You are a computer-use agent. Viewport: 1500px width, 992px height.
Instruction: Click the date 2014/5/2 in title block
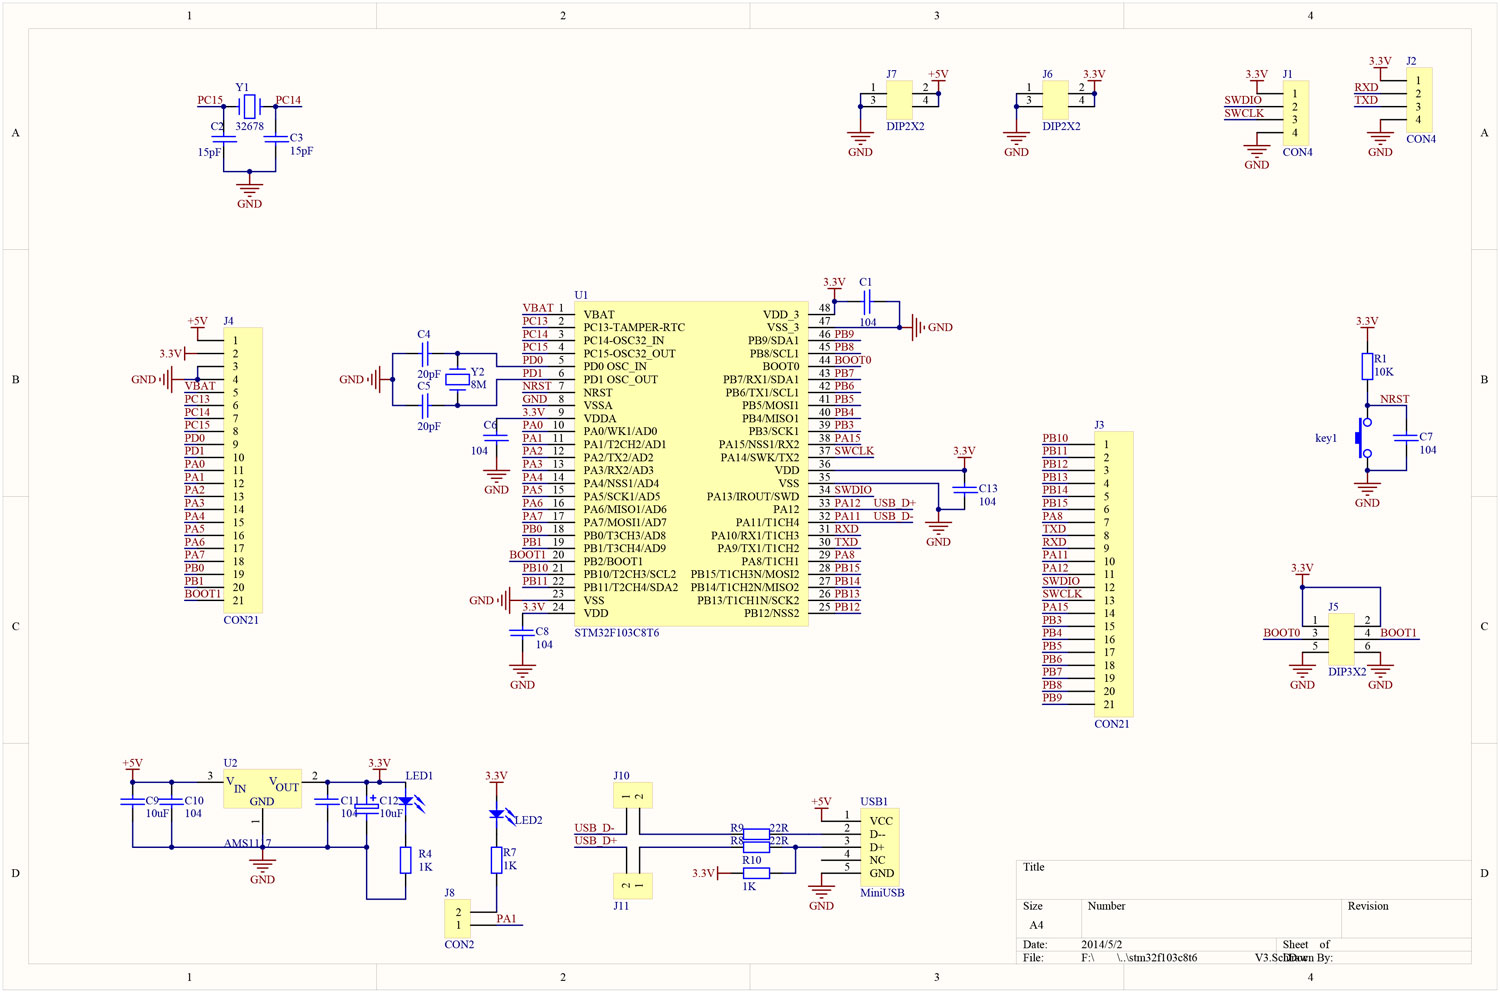pyautogui.click(x=1101, y=944)
